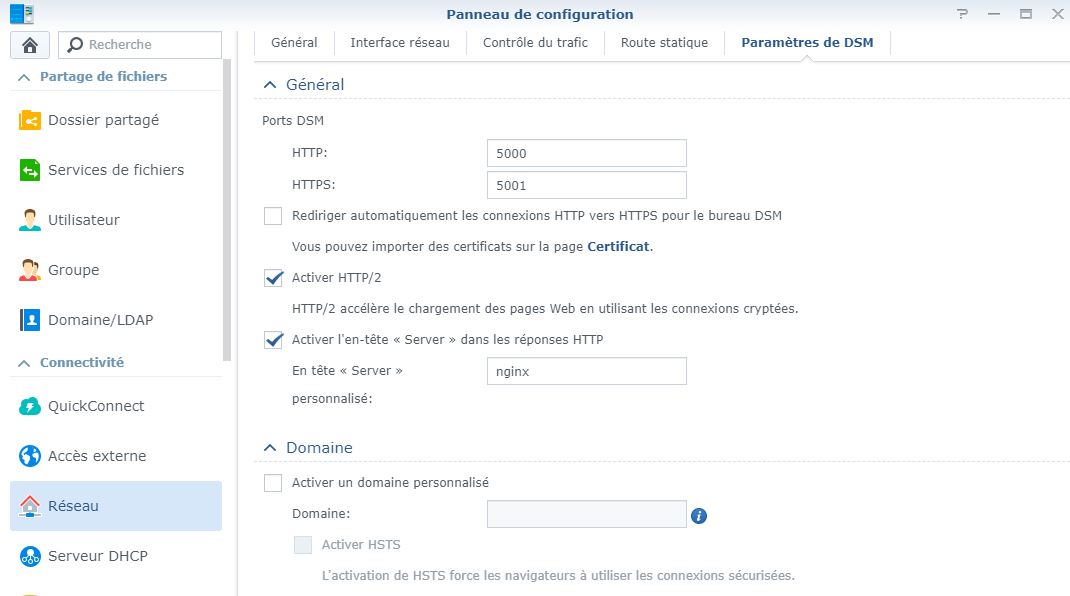Screen dimensions: 1070x596
Task: Select the Utilisateur icon
Action: (30, 220)
